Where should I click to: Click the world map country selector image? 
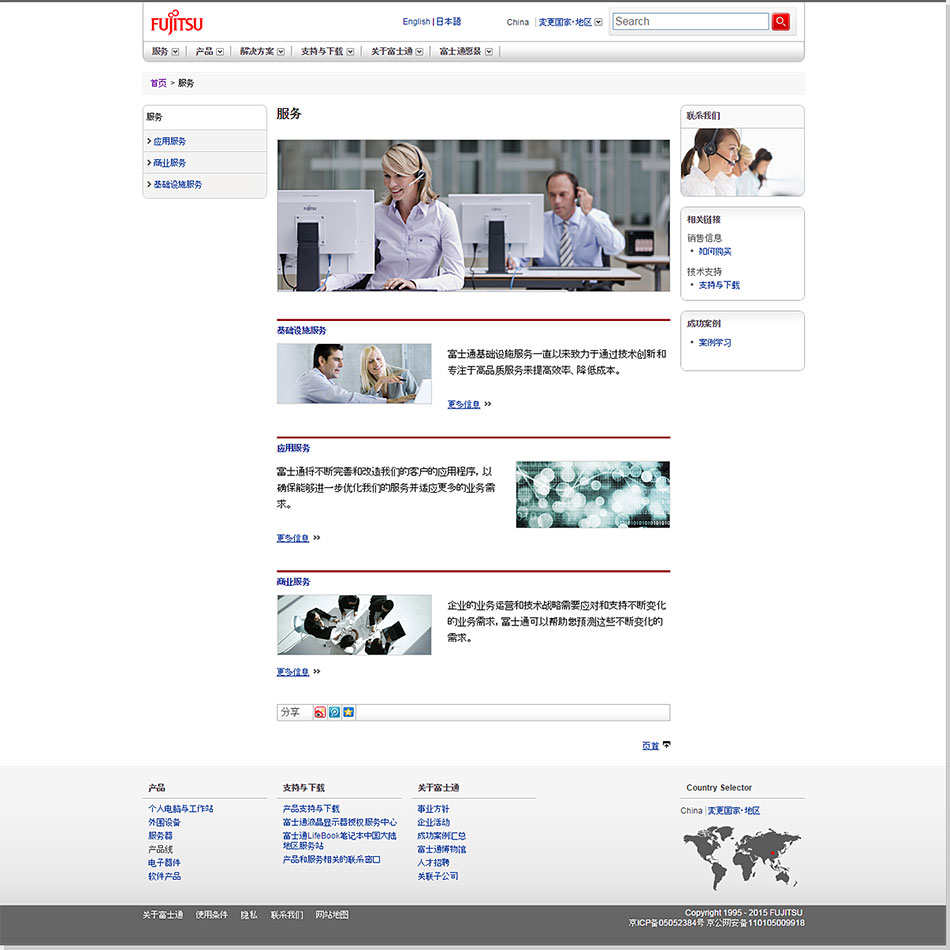coord(741,857)
